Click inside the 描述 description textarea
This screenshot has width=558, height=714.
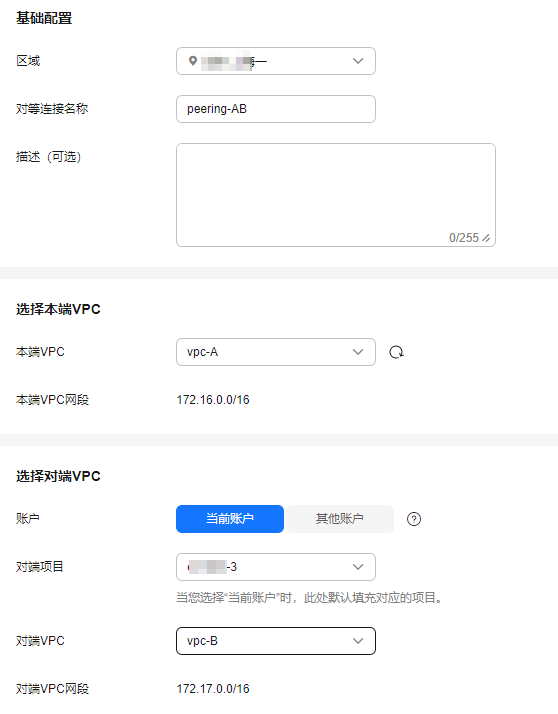pyautogui.click(x=336, y=195)
